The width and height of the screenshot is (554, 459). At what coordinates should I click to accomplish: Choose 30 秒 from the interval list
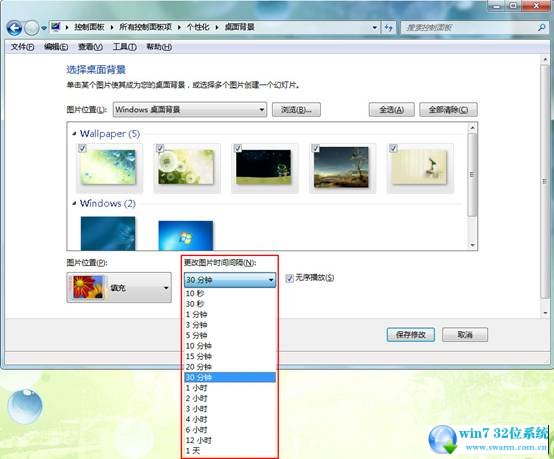230,304
